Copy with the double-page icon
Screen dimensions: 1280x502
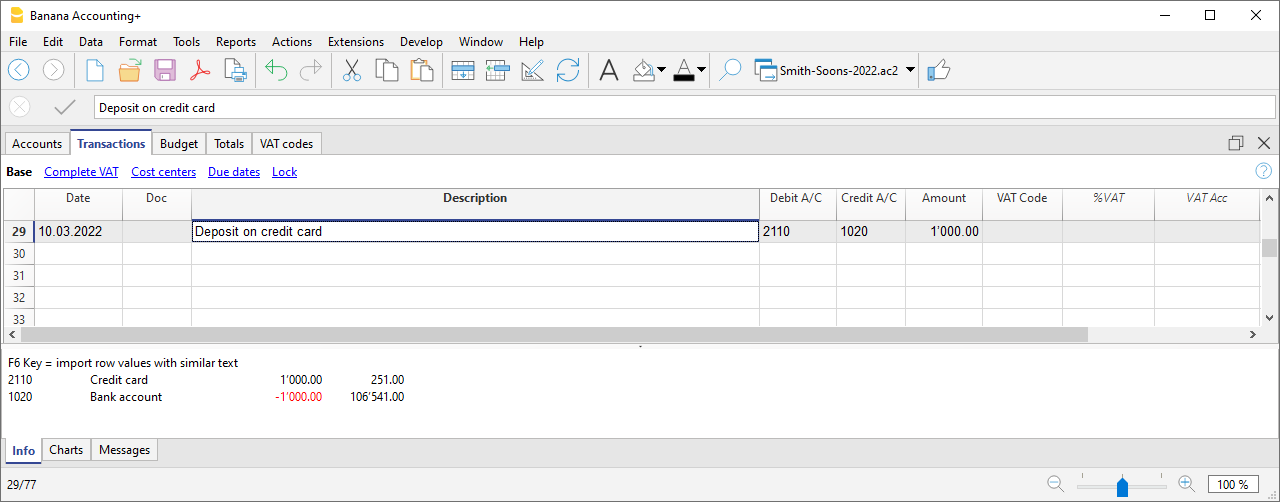click(387, 70)
